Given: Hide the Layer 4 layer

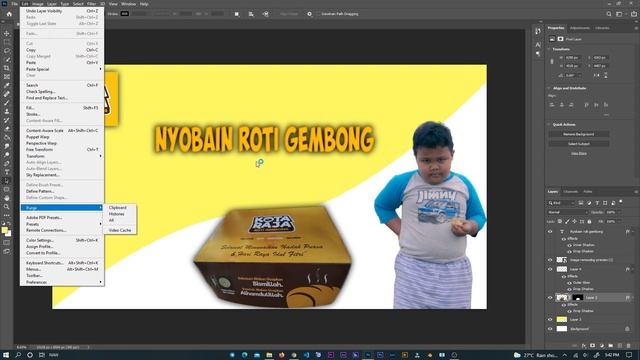Looking at the screenshot, I should (x=550, y=269).
